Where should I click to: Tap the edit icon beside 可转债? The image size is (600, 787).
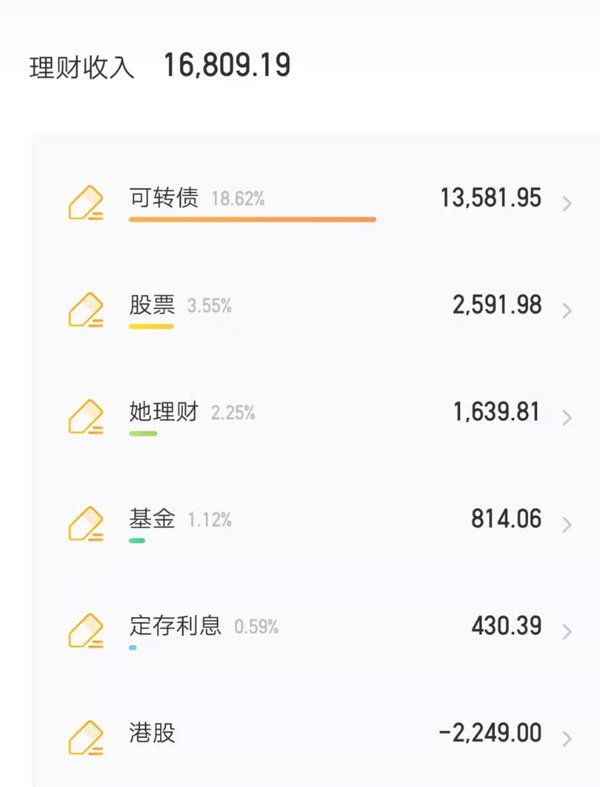[x=86, y=203]
